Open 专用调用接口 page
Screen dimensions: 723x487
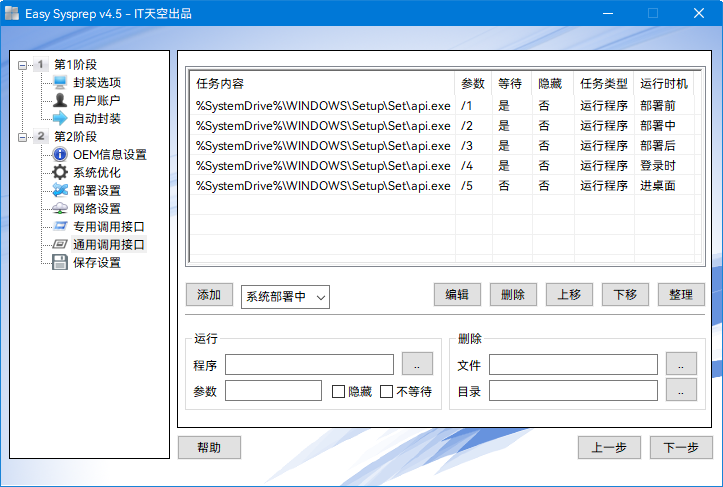point(109,226)
